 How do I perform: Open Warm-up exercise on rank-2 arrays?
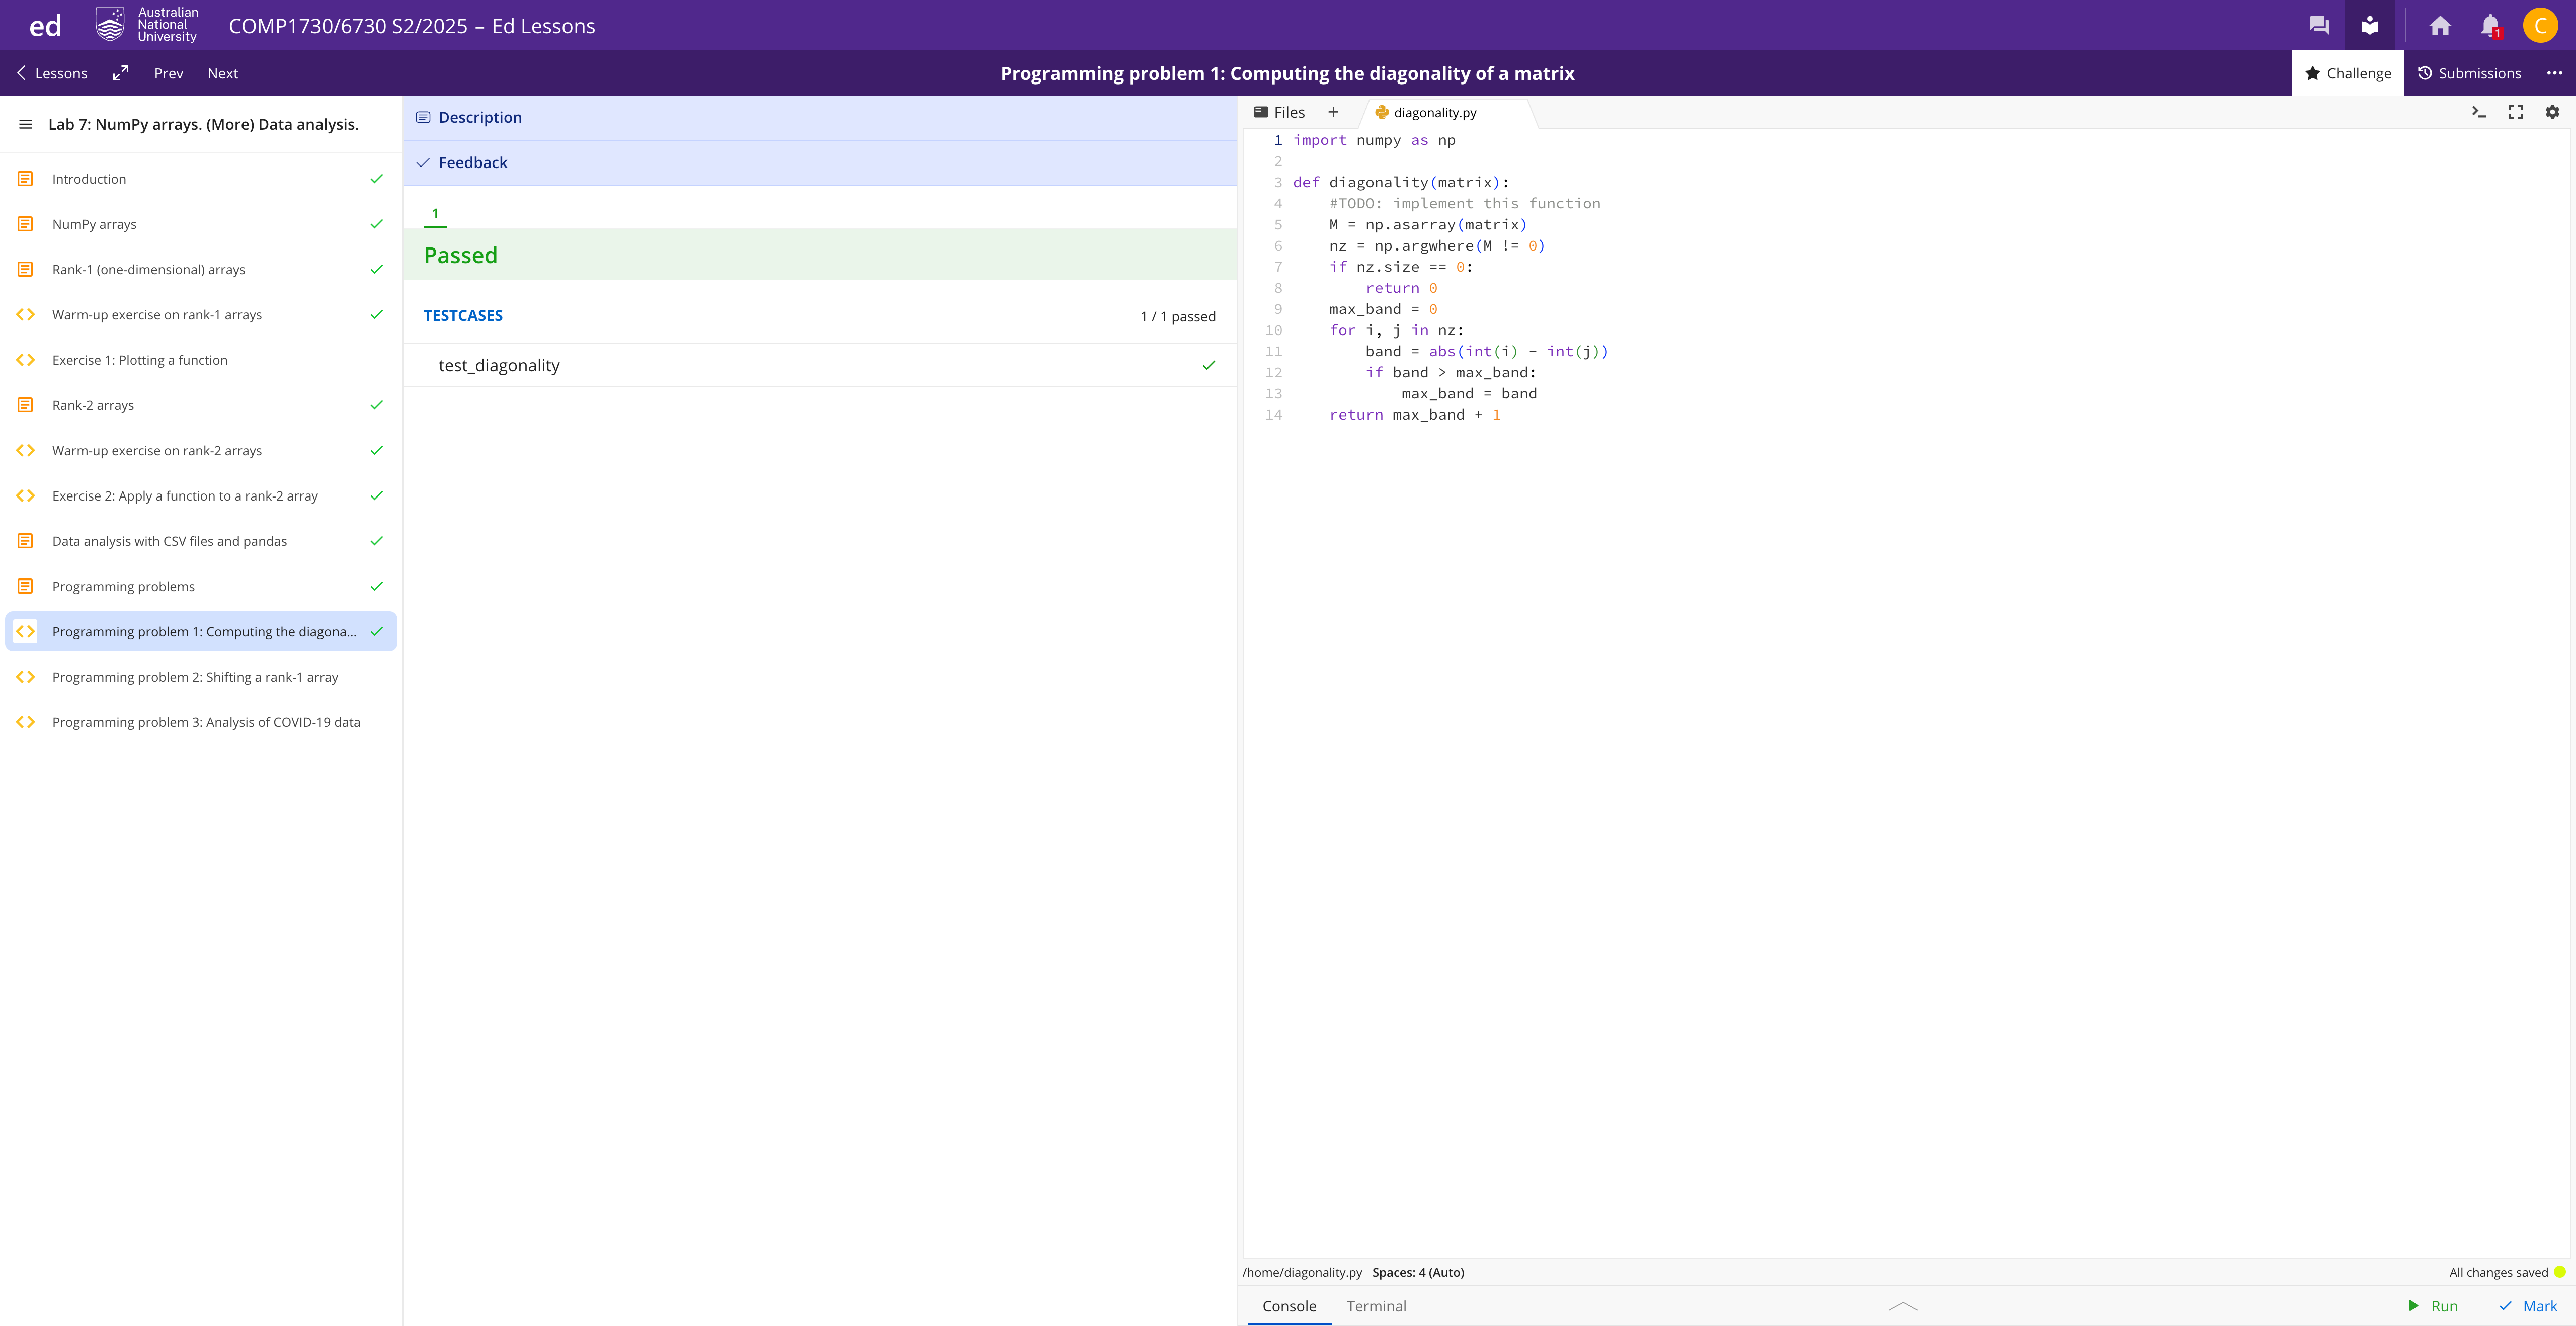(x=201, y=451)
